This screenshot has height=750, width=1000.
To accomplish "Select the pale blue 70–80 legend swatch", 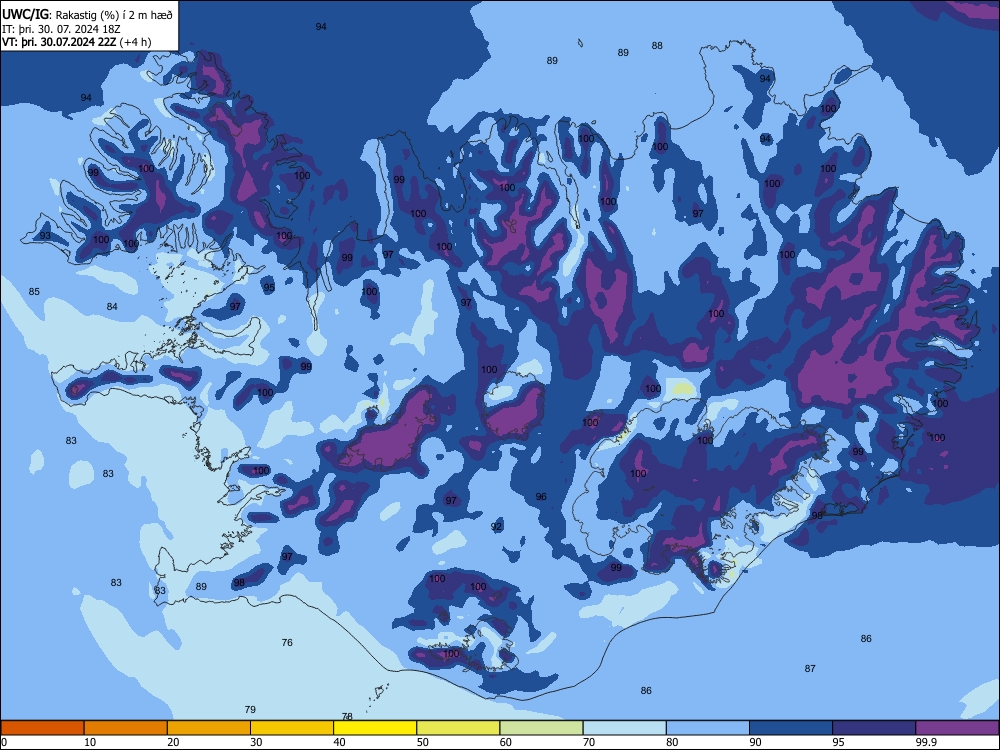I will coord(624,728).
